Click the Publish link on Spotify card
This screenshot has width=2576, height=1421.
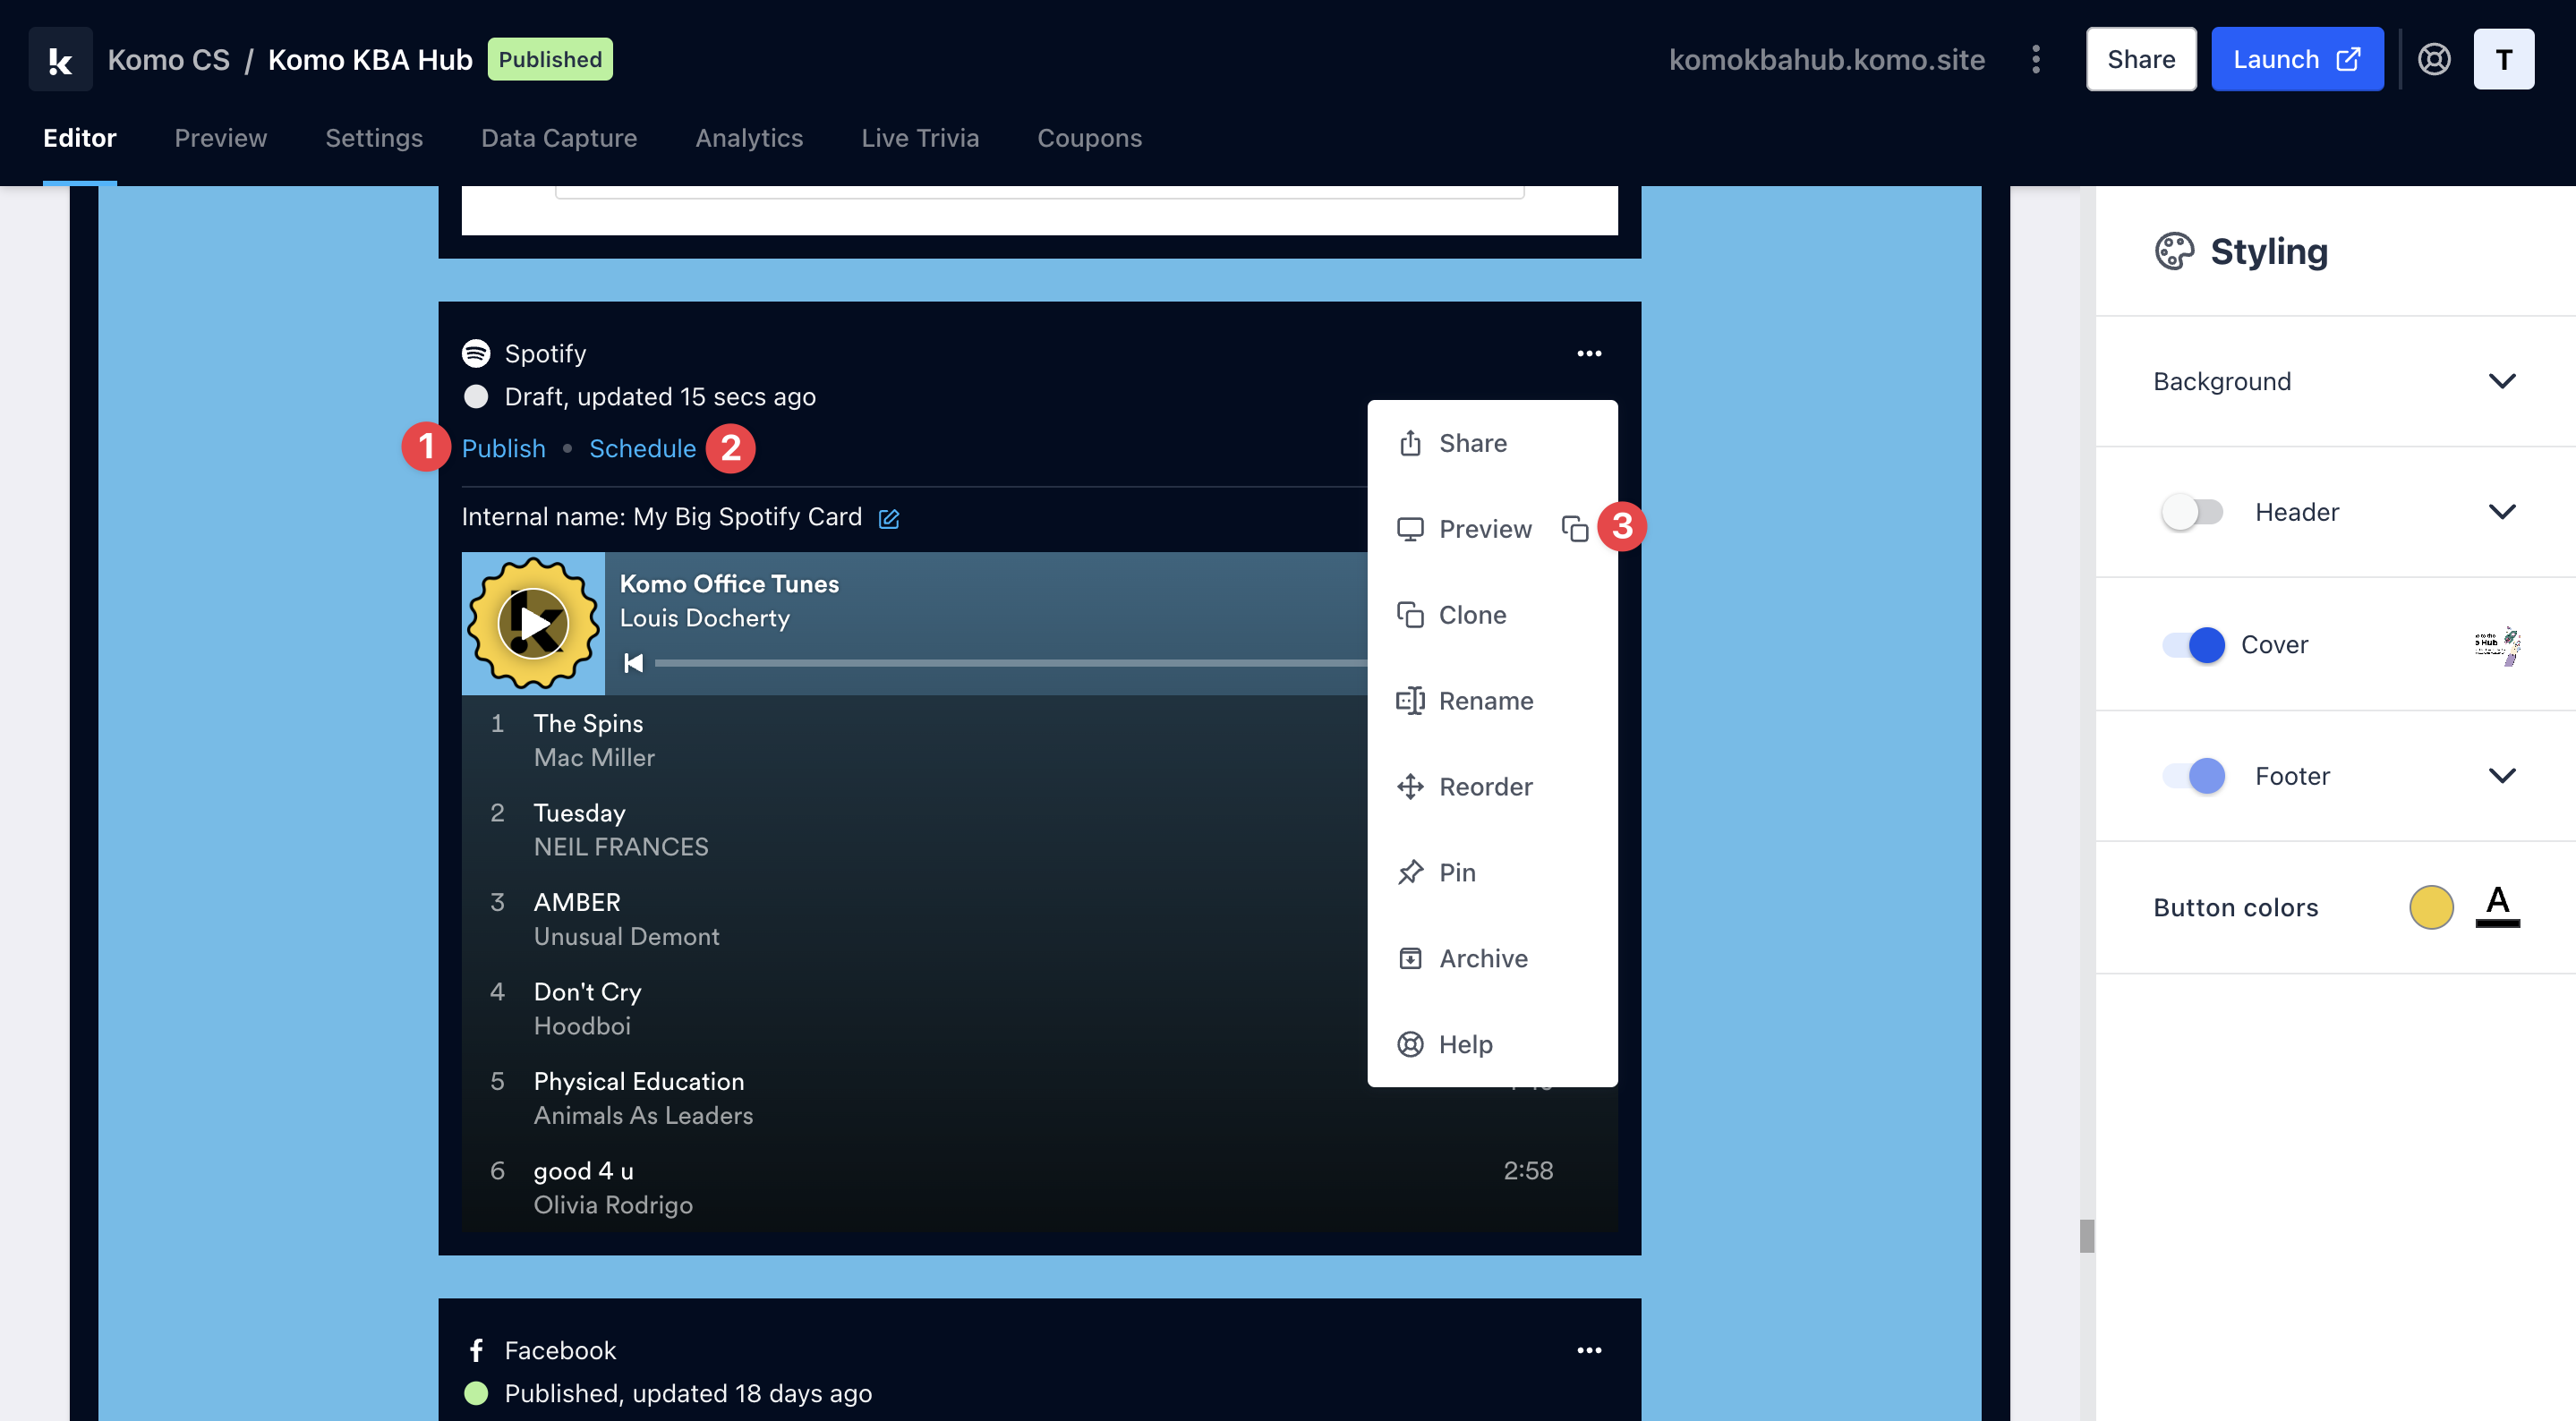pyautogui.click(x=503, y=448)
